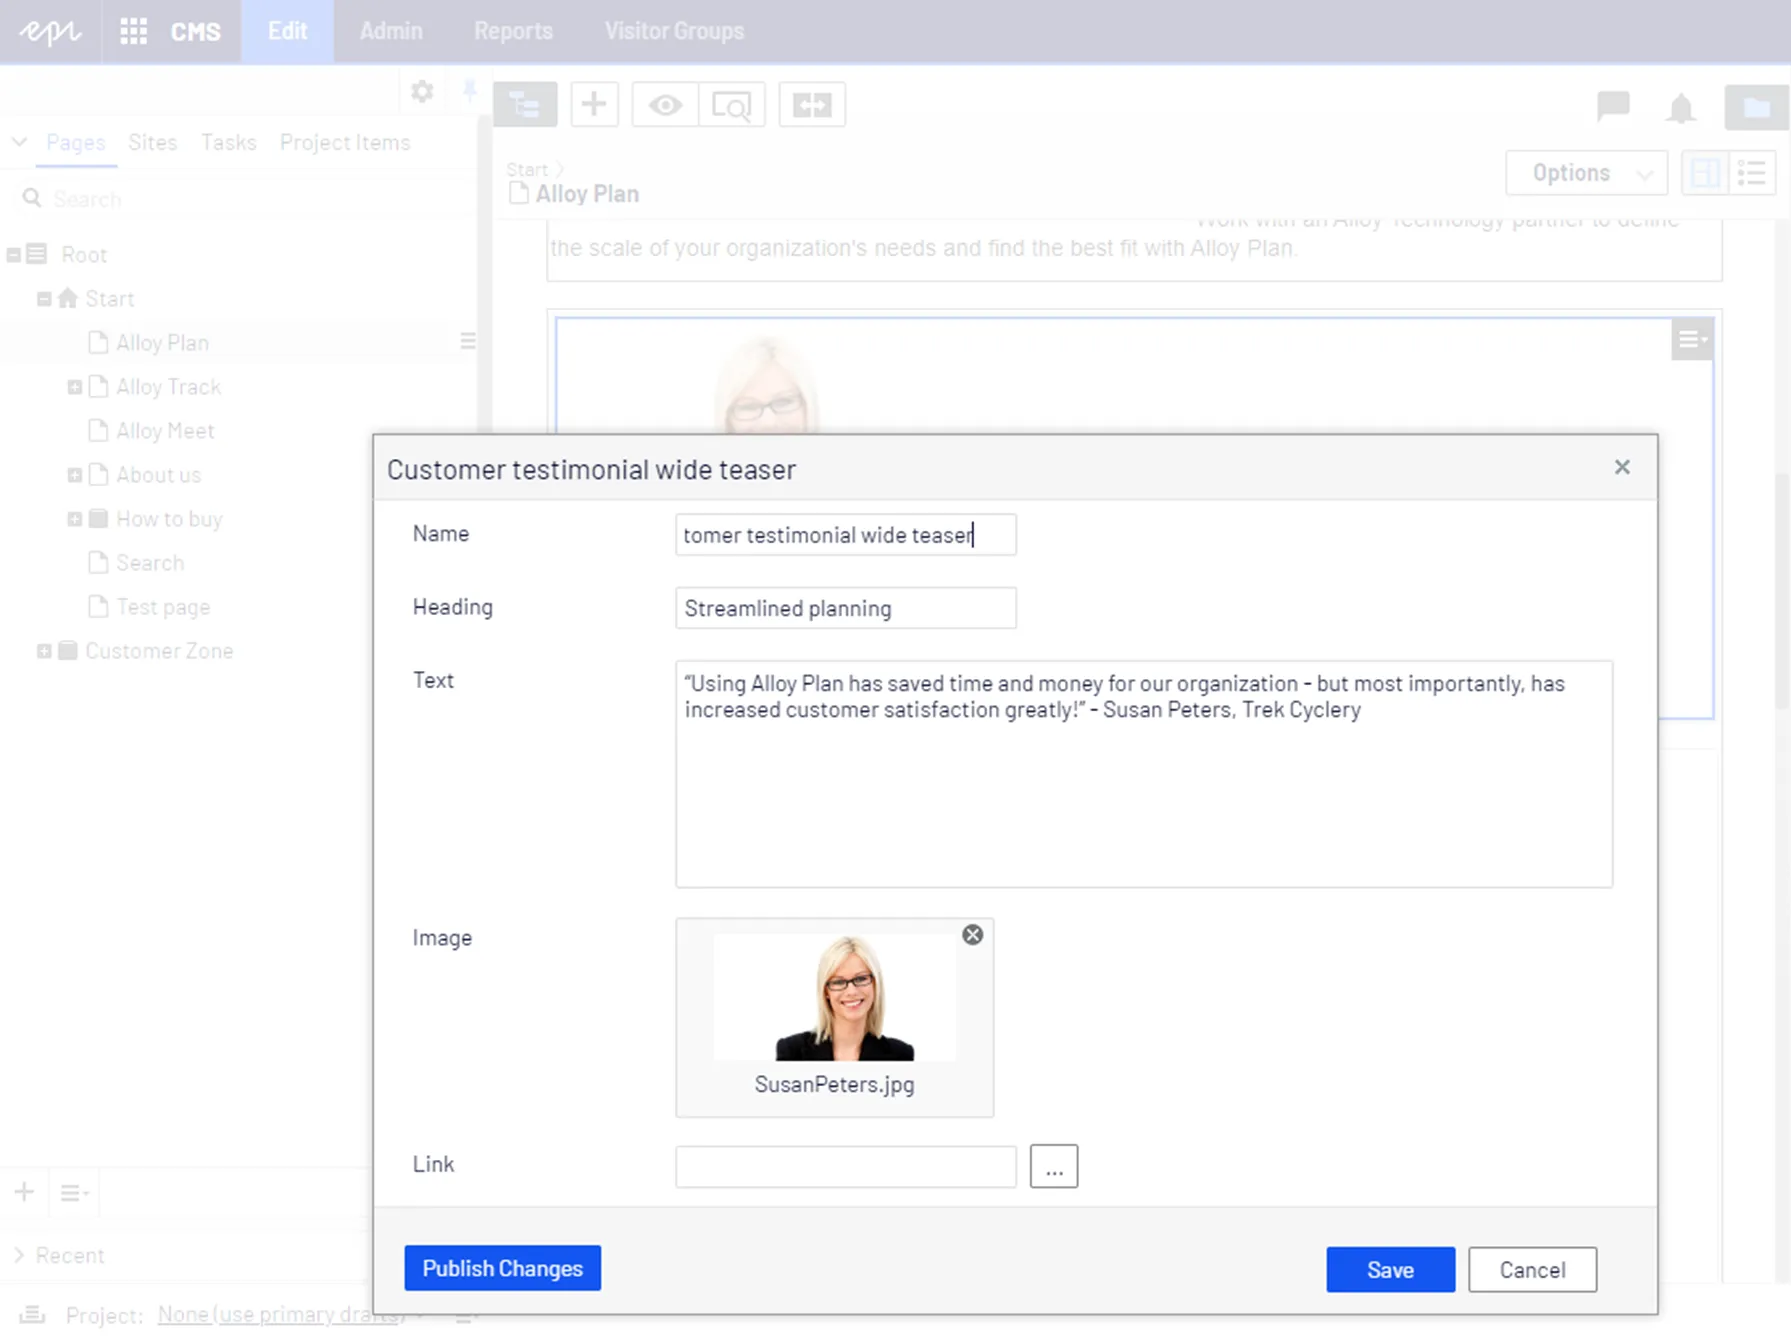Open the block context menu icon
This screenshot has height=1343, width=1791.
point(1692,340)
